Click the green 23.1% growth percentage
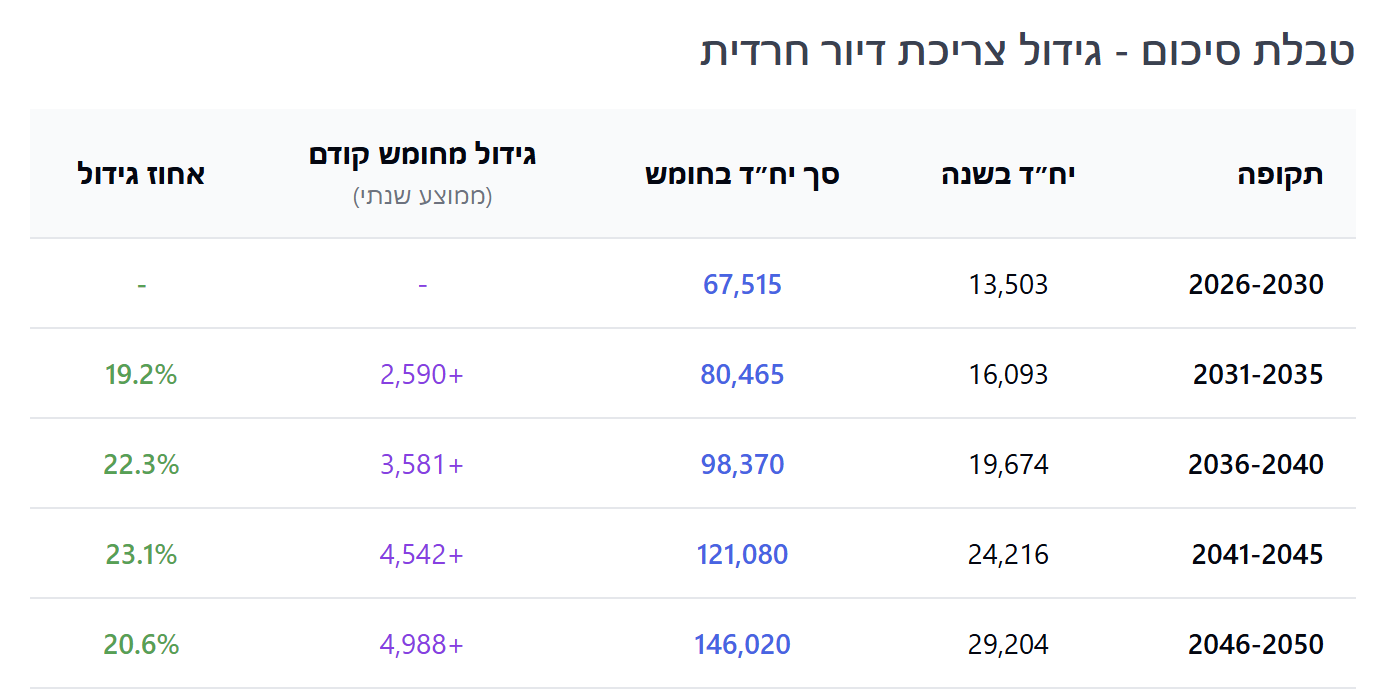The image size is (1393, 689). [141, 555]
